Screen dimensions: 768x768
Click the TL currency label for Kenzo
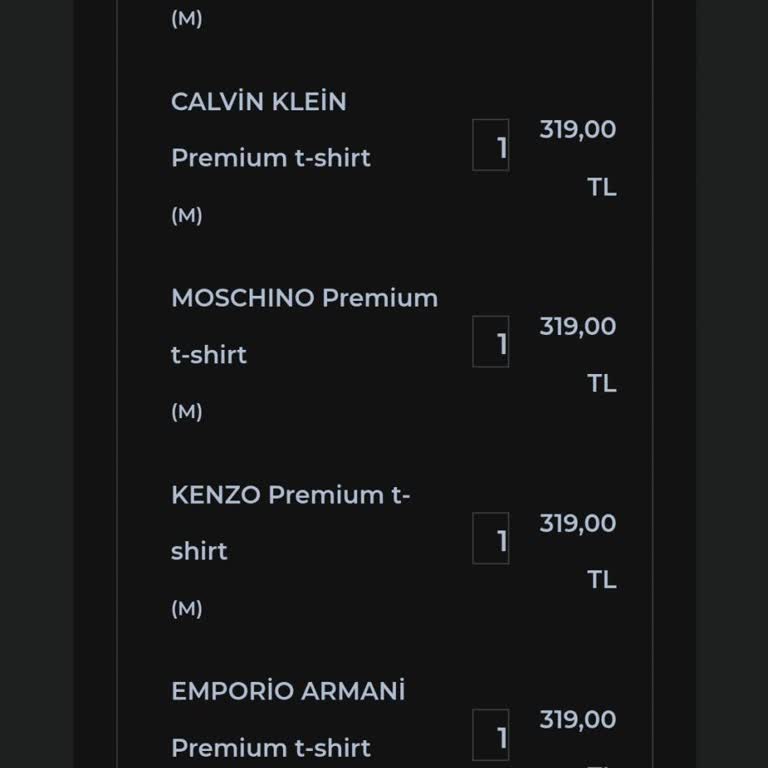[x=601, y=580]
